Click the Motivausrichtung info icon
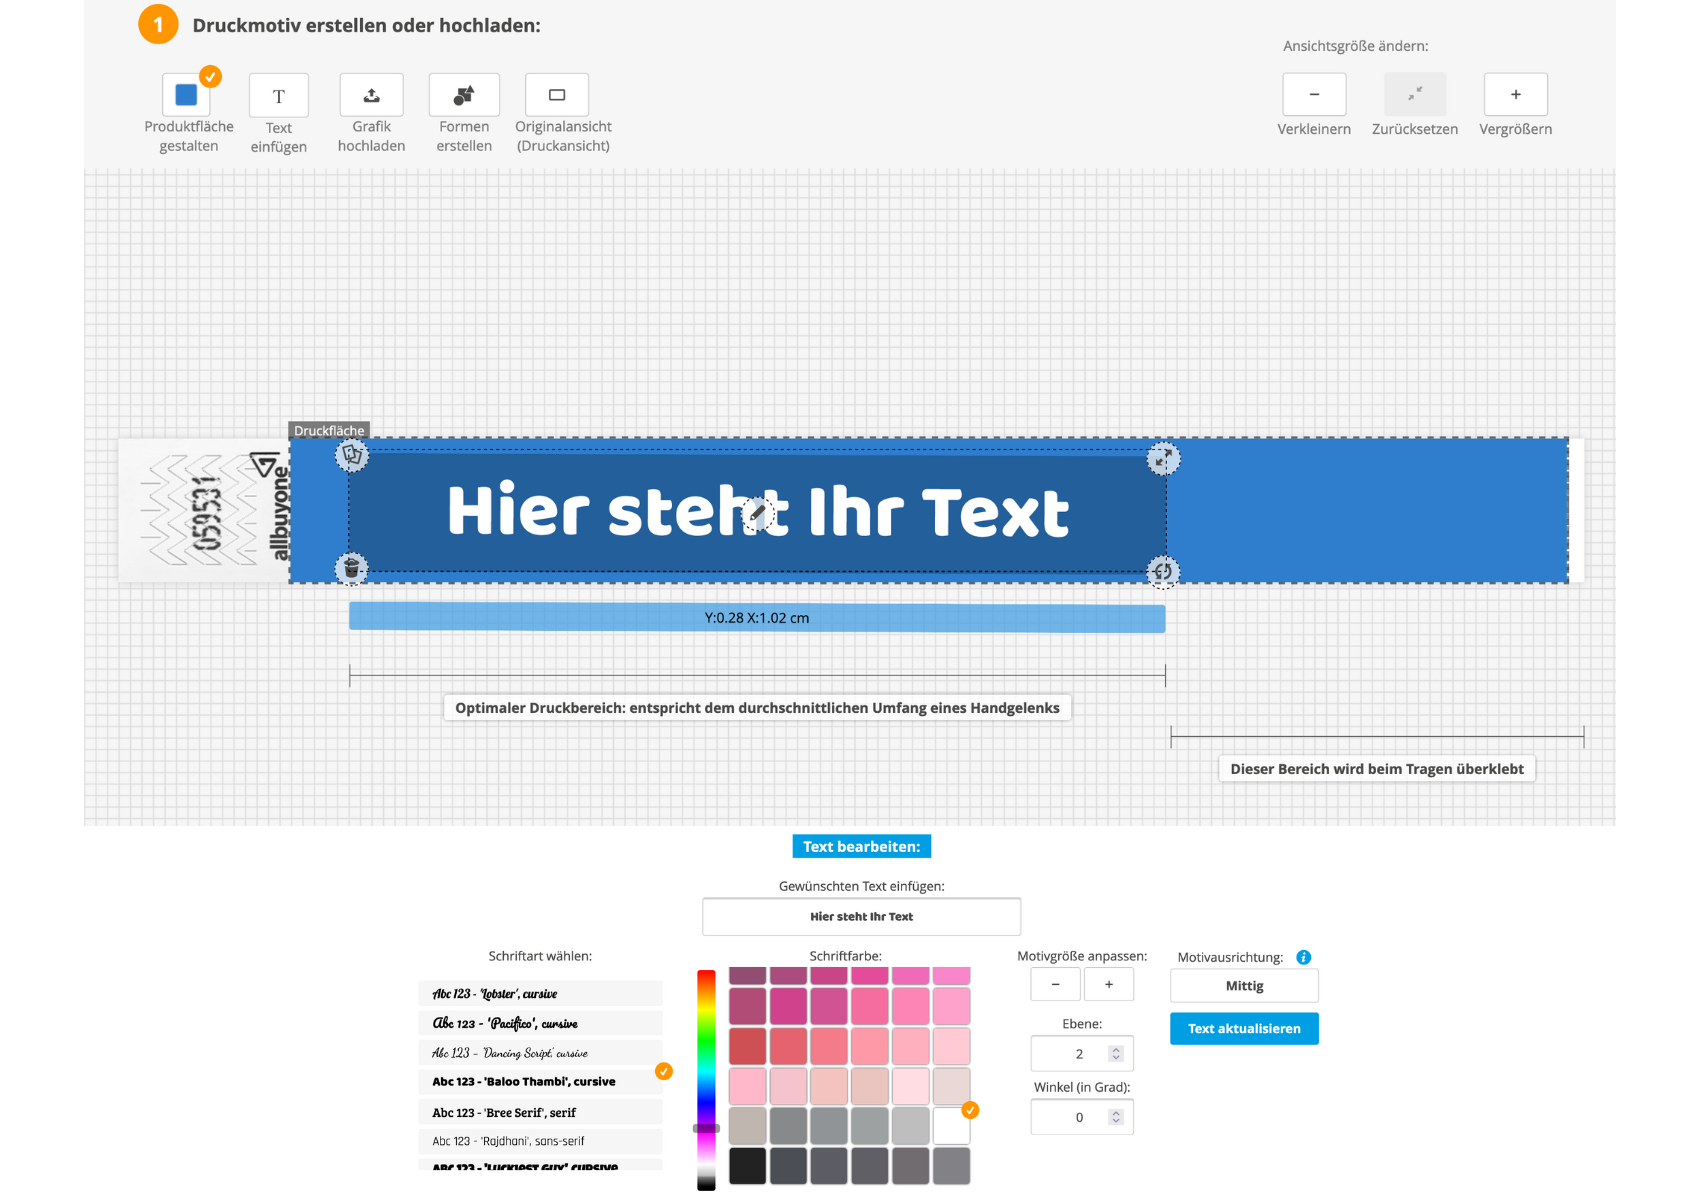Screen dimensions: 1700x1200 click(x=1303, y=957)
